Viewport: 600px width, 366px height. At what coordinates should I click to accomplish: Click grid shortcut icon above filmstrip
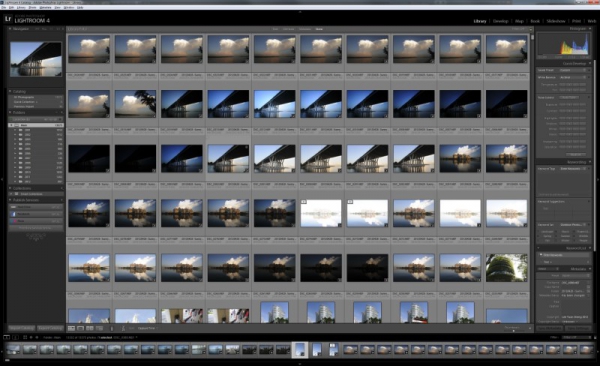pos(25,337)
